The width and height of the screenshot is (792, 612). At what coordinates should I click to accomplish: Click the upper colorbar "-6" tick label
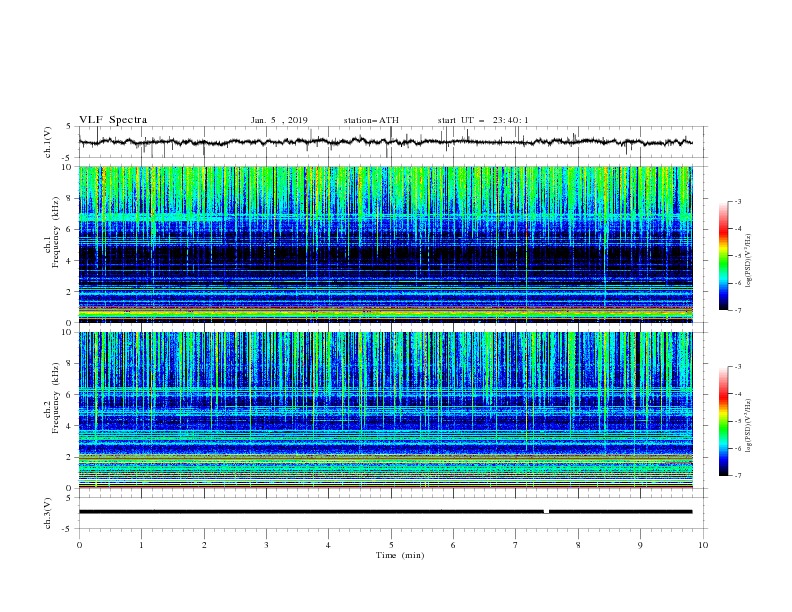738,283
